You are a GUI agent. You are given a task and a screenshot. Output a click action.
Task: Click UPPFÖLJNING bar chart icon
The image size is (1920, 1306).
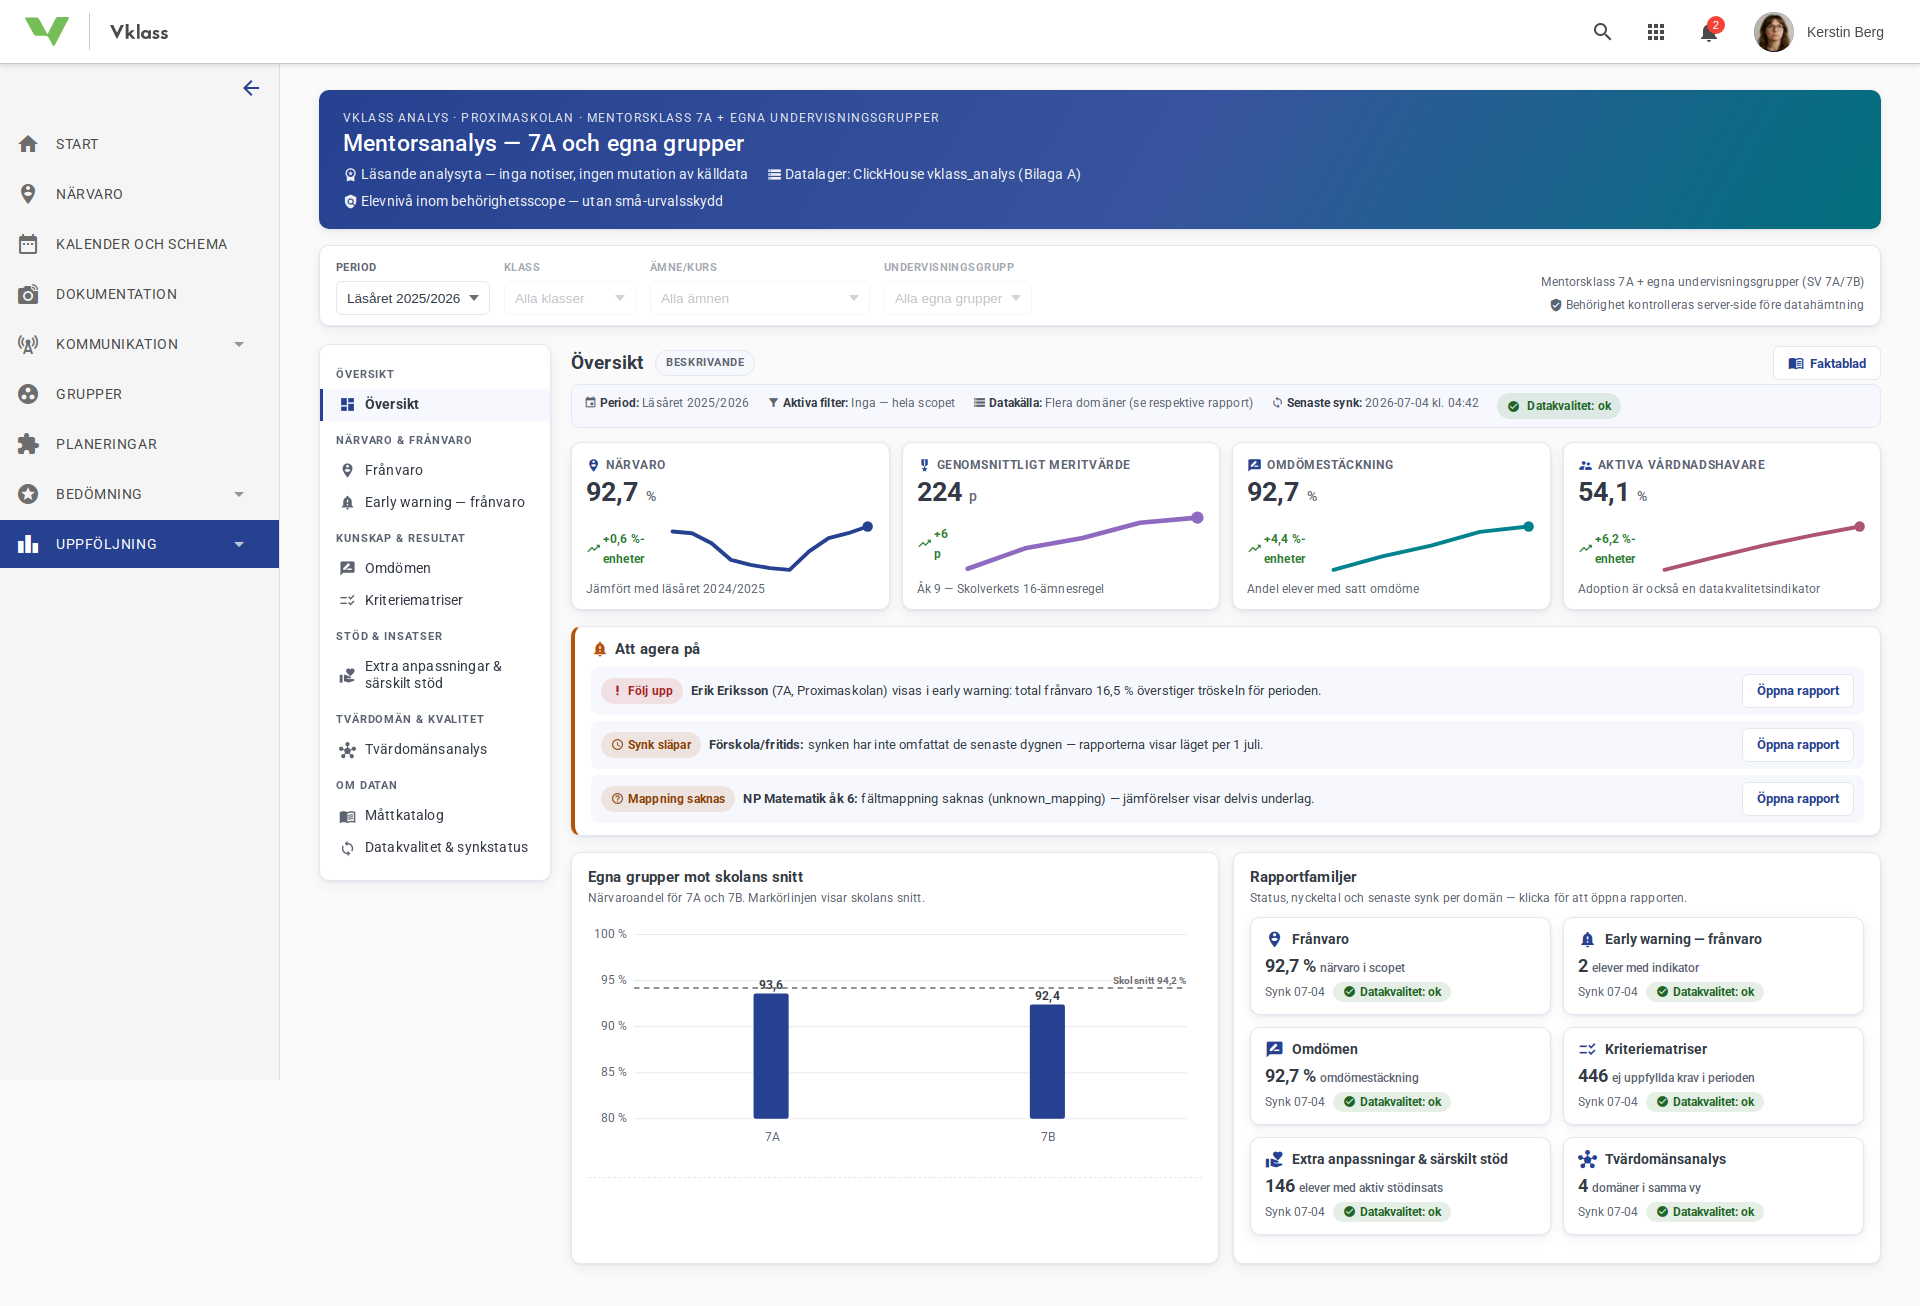click(28, 544)
